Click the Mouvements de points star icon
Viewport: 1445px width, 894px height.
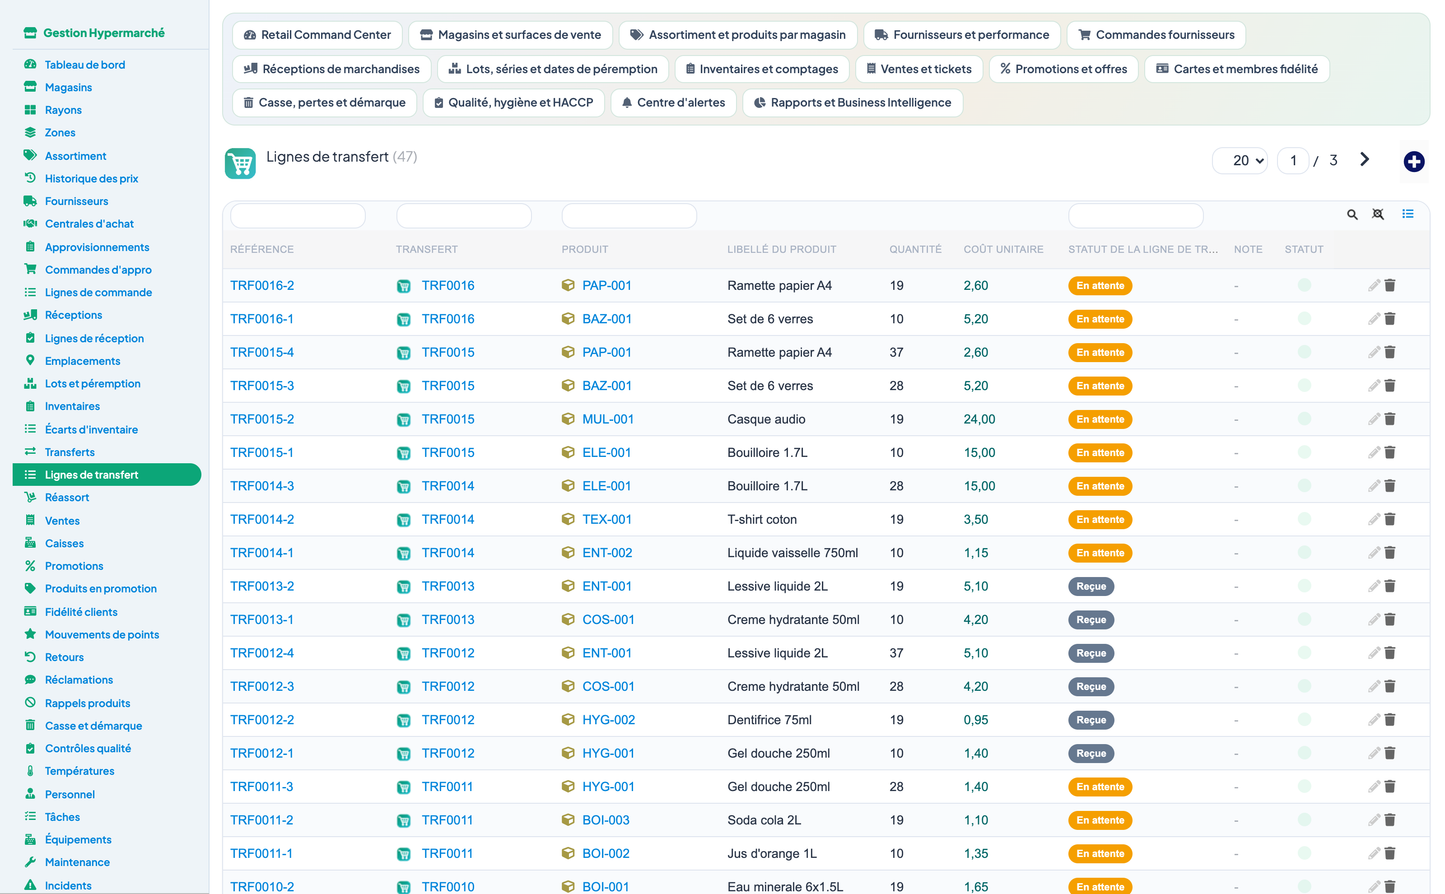coord(30,634)
